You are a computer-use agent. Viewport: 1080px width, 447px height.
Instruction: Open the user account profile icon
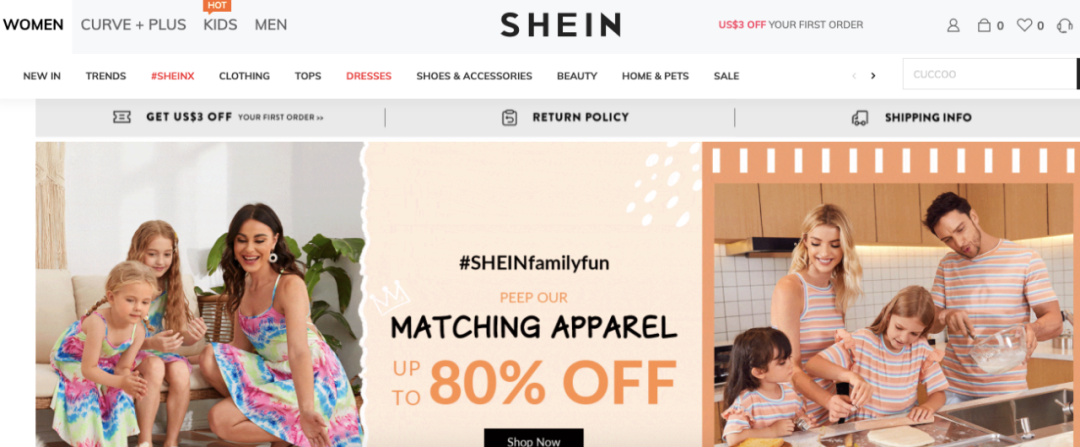[x=953, y=25]
